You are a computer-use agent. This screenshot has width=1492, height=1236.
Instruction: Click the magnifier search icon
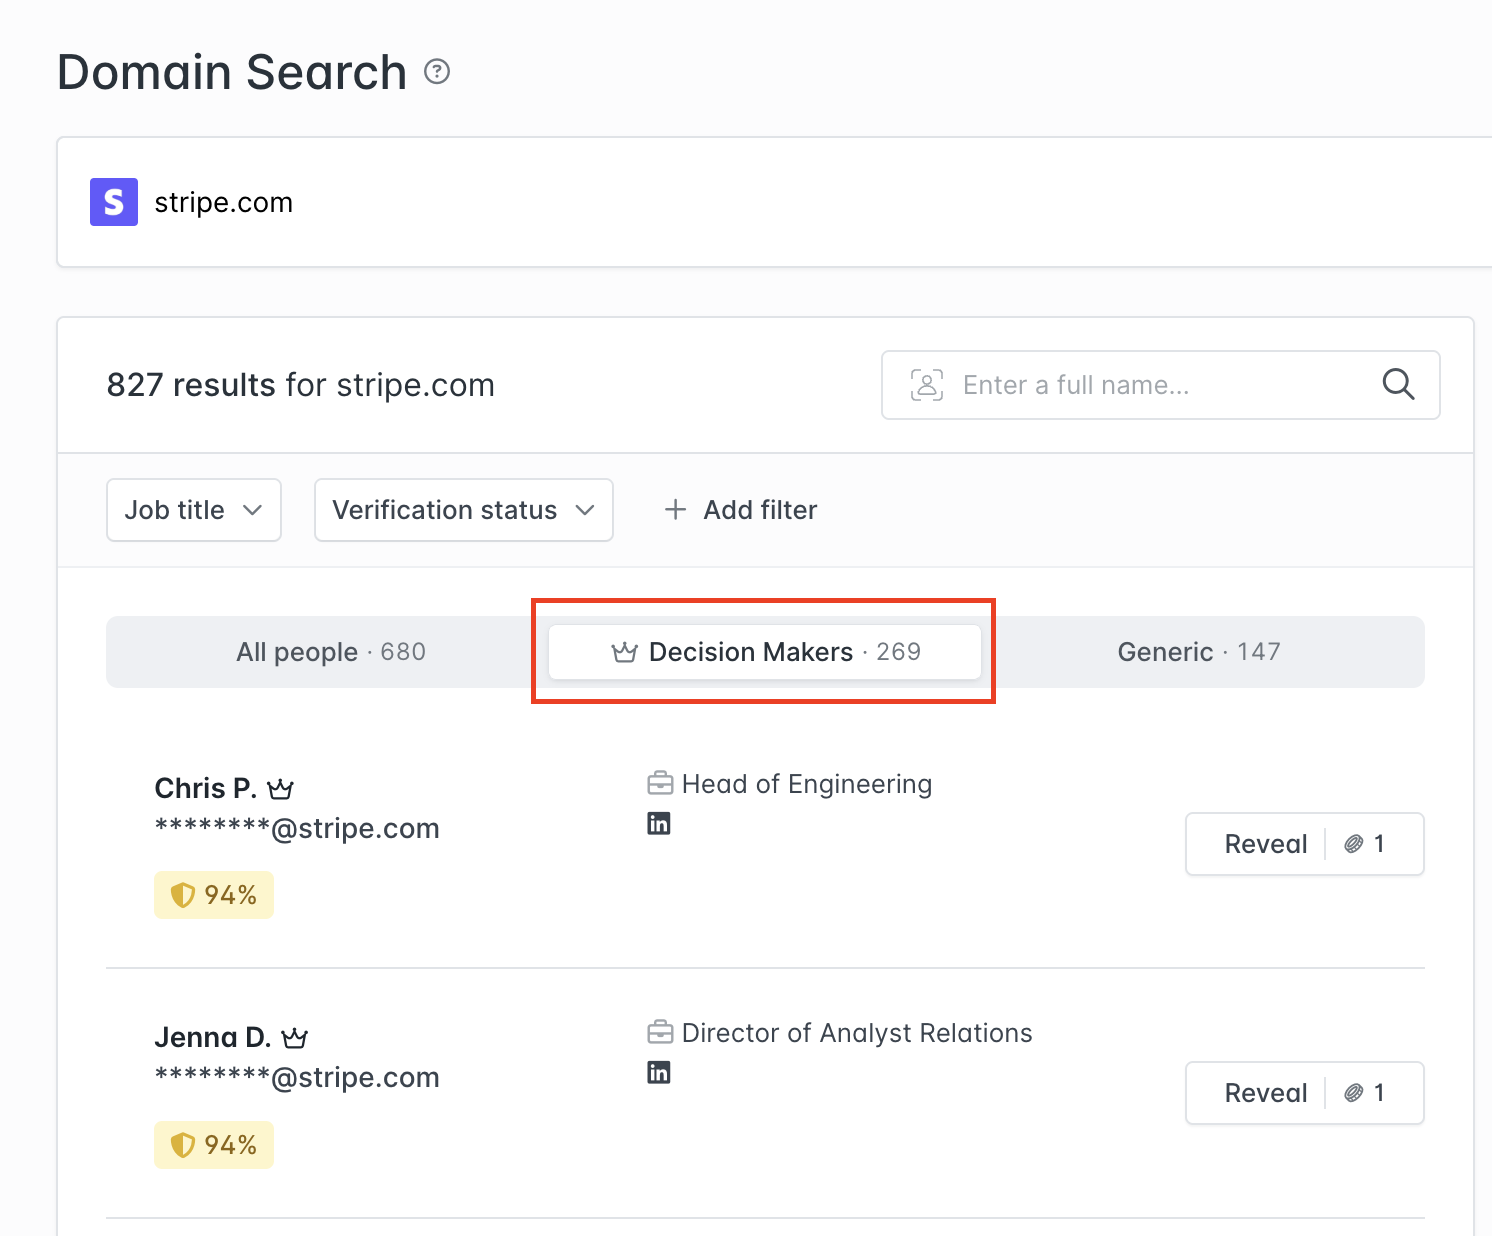click(1398, 384)
